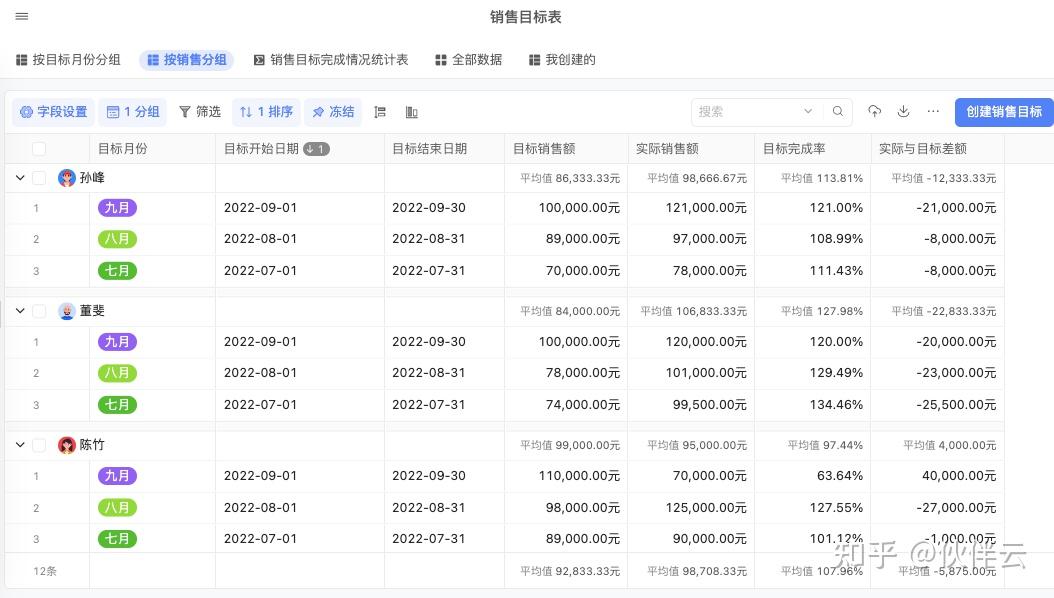
Task: Tick the 孙峰 group checkbox
Action: 39,178
